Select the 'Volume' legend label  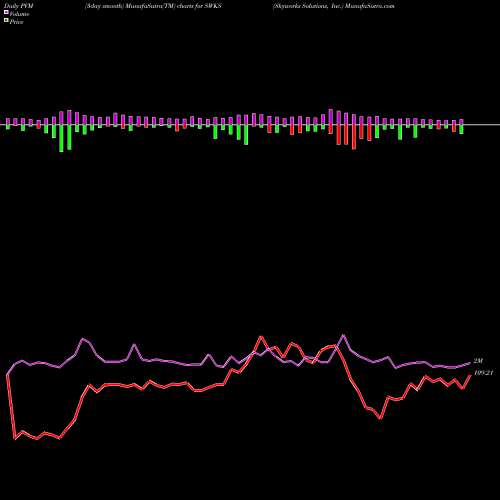(x=19, y=14)
